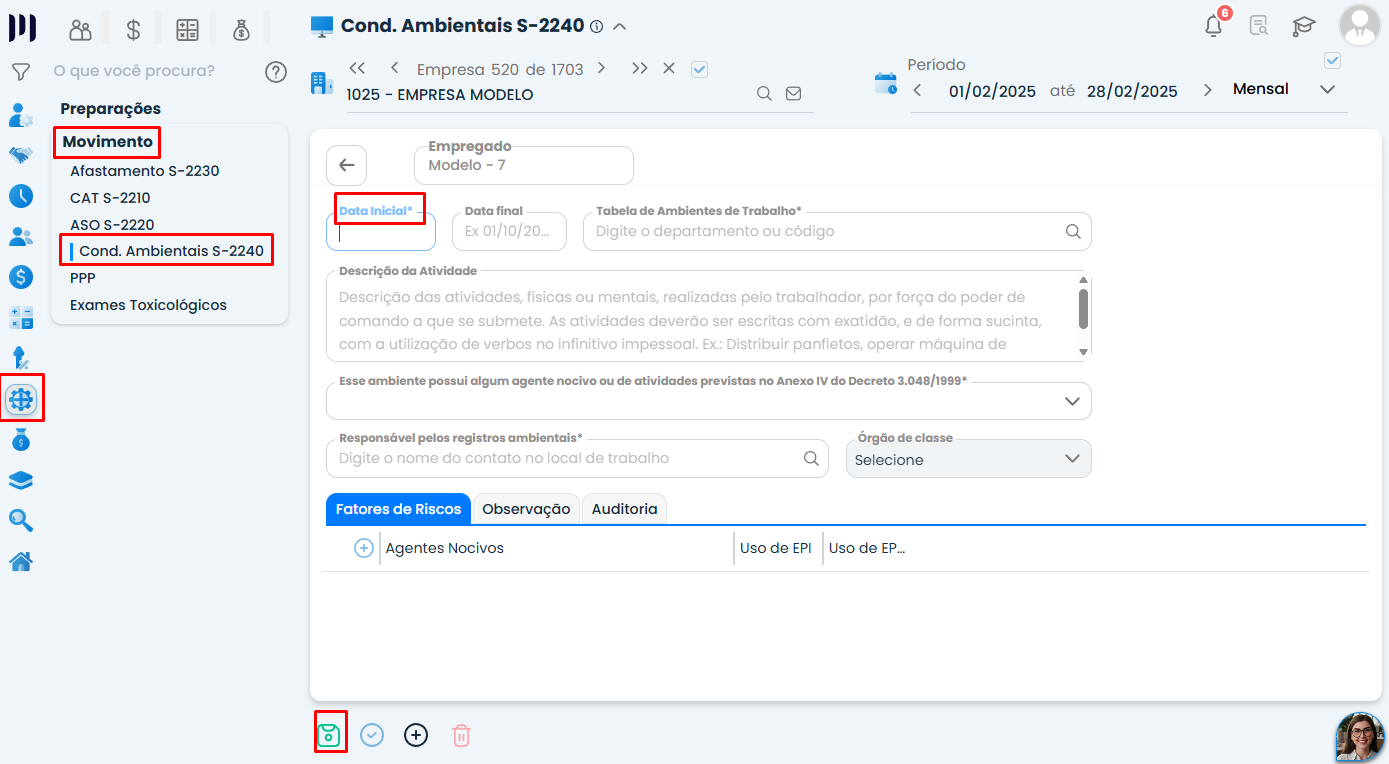
Task: Go to next company arrow
Action: (601, 68)
